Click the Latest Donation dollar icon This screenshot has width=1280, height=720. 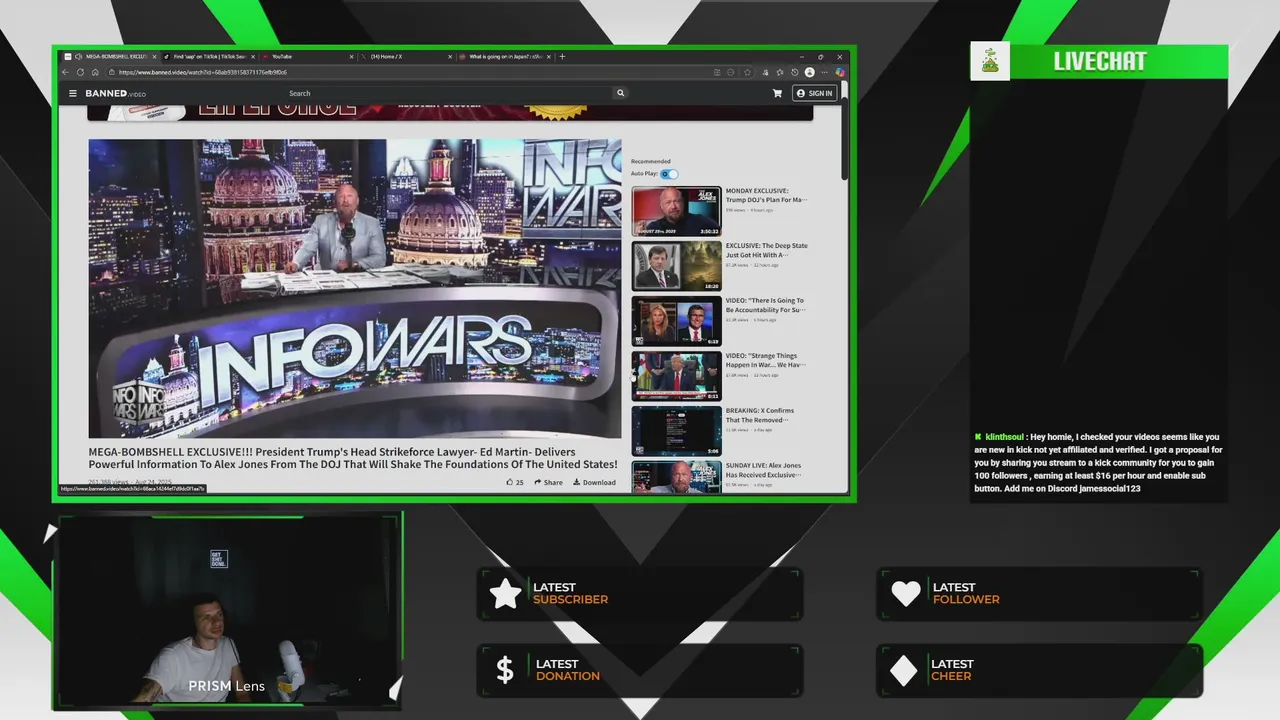[505, 670]
